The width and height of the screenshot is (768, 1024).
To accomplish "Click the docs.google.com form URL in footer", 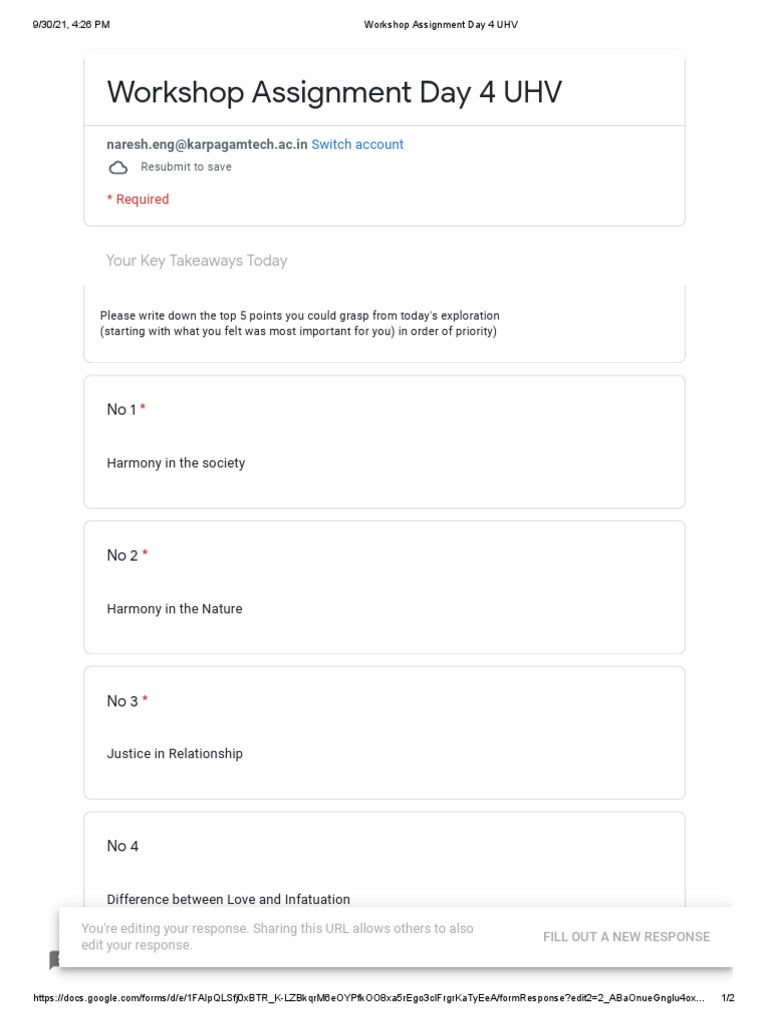I will click(x=370, y=999).
